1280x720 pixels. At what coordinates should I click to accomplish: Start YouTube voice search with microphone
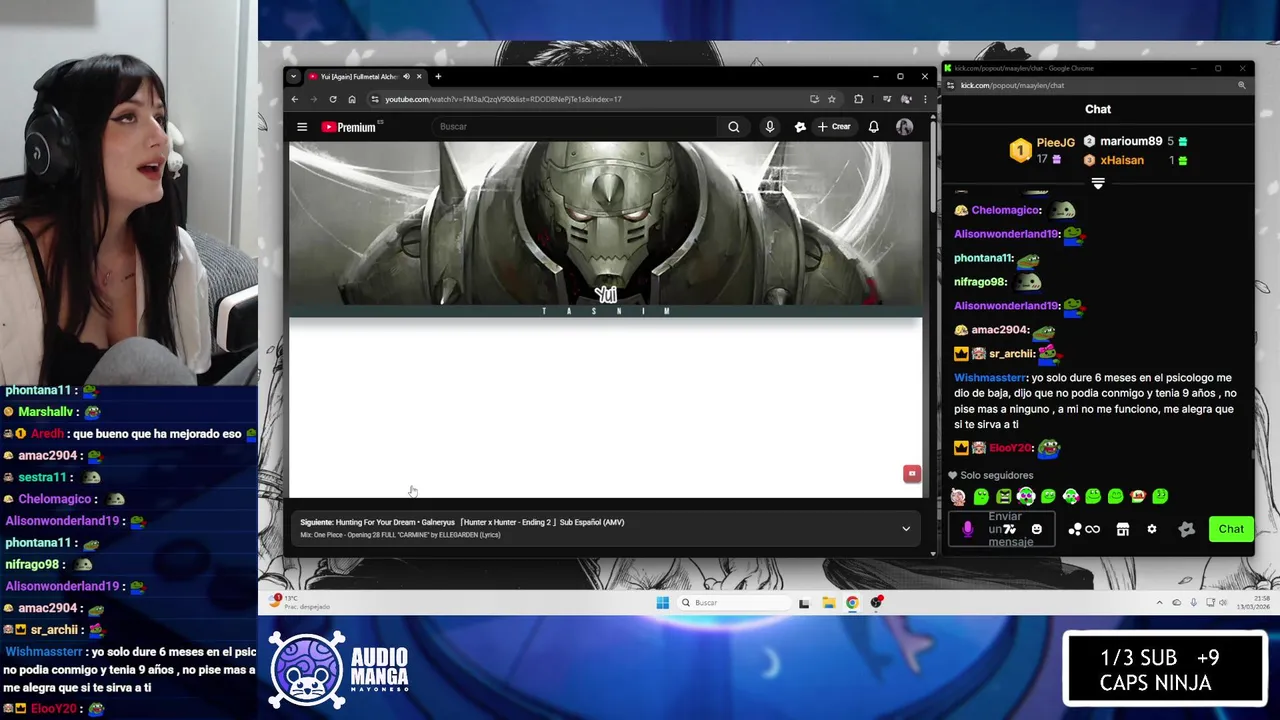pos(769,127)
